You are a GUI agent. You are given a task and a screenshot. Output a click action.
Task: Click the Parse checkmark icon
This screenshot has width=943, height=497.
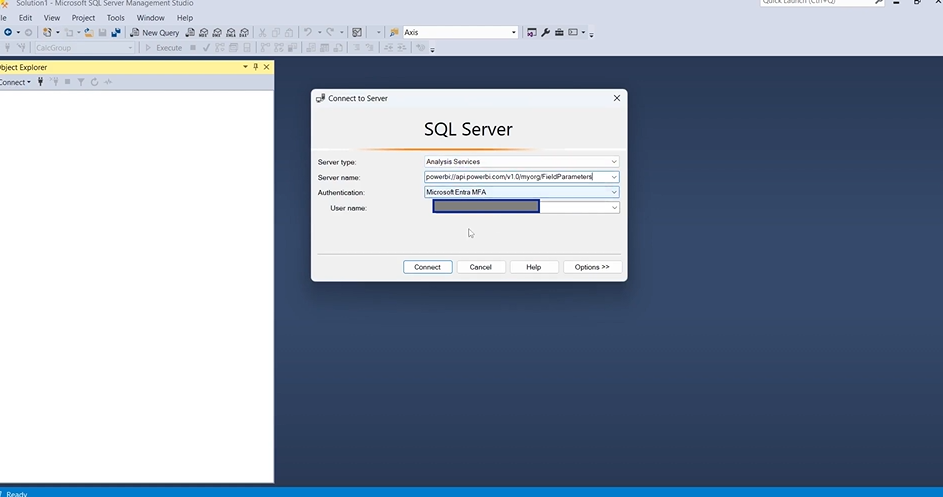tap(206, 48)
